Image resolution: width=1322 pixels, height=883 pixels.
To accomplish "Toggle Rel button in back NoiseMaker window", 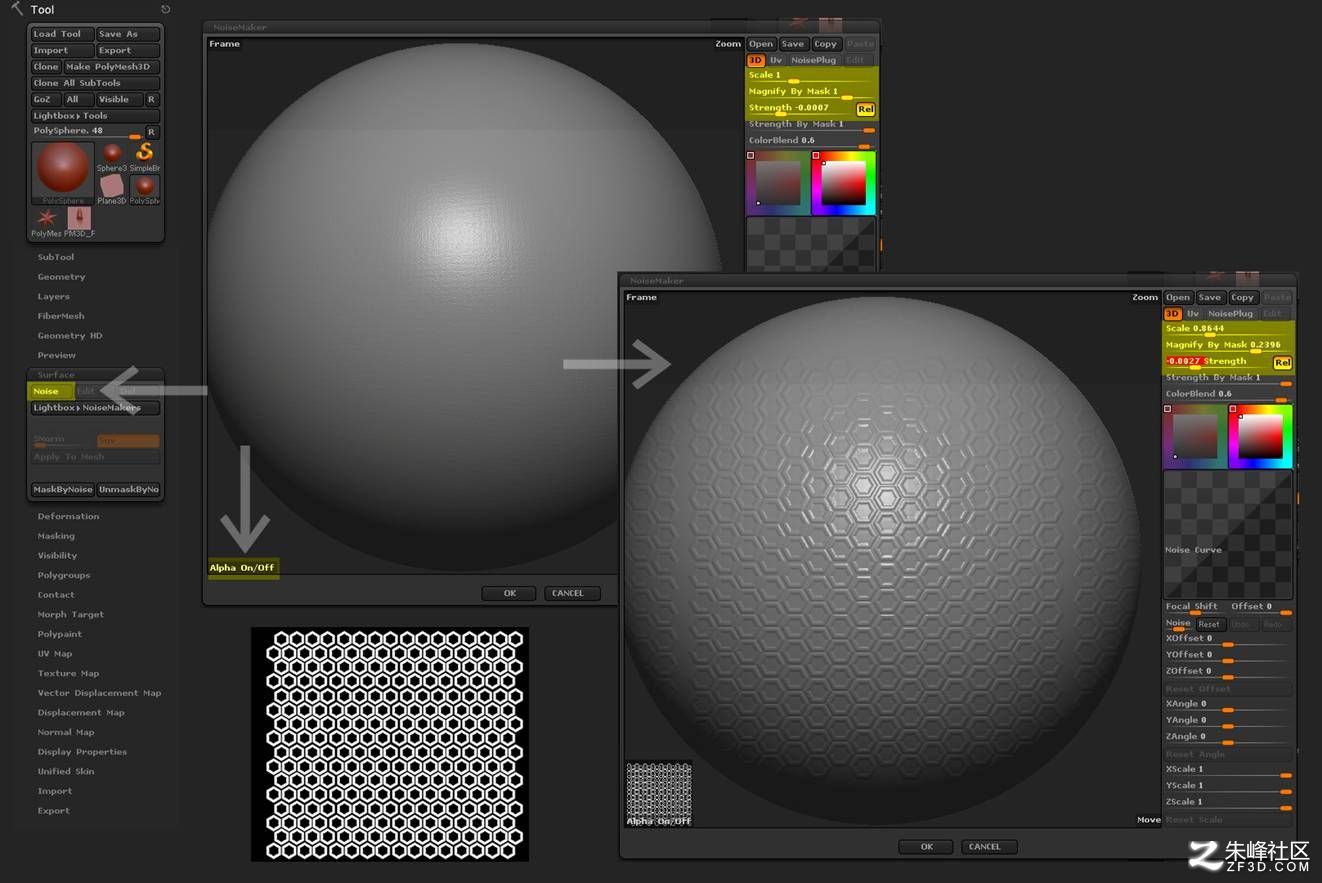I will pyautogui.click(x=865, y=109).
